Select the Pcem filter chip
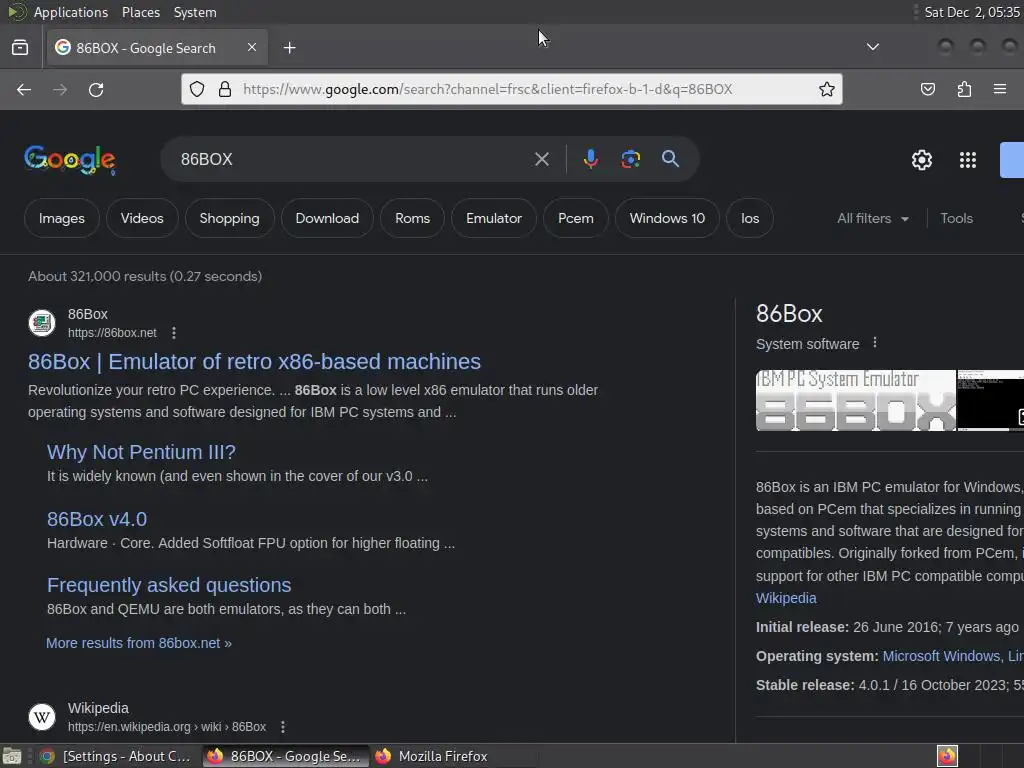The height and width of the screenshot is (768, 1024). point(575,218)
